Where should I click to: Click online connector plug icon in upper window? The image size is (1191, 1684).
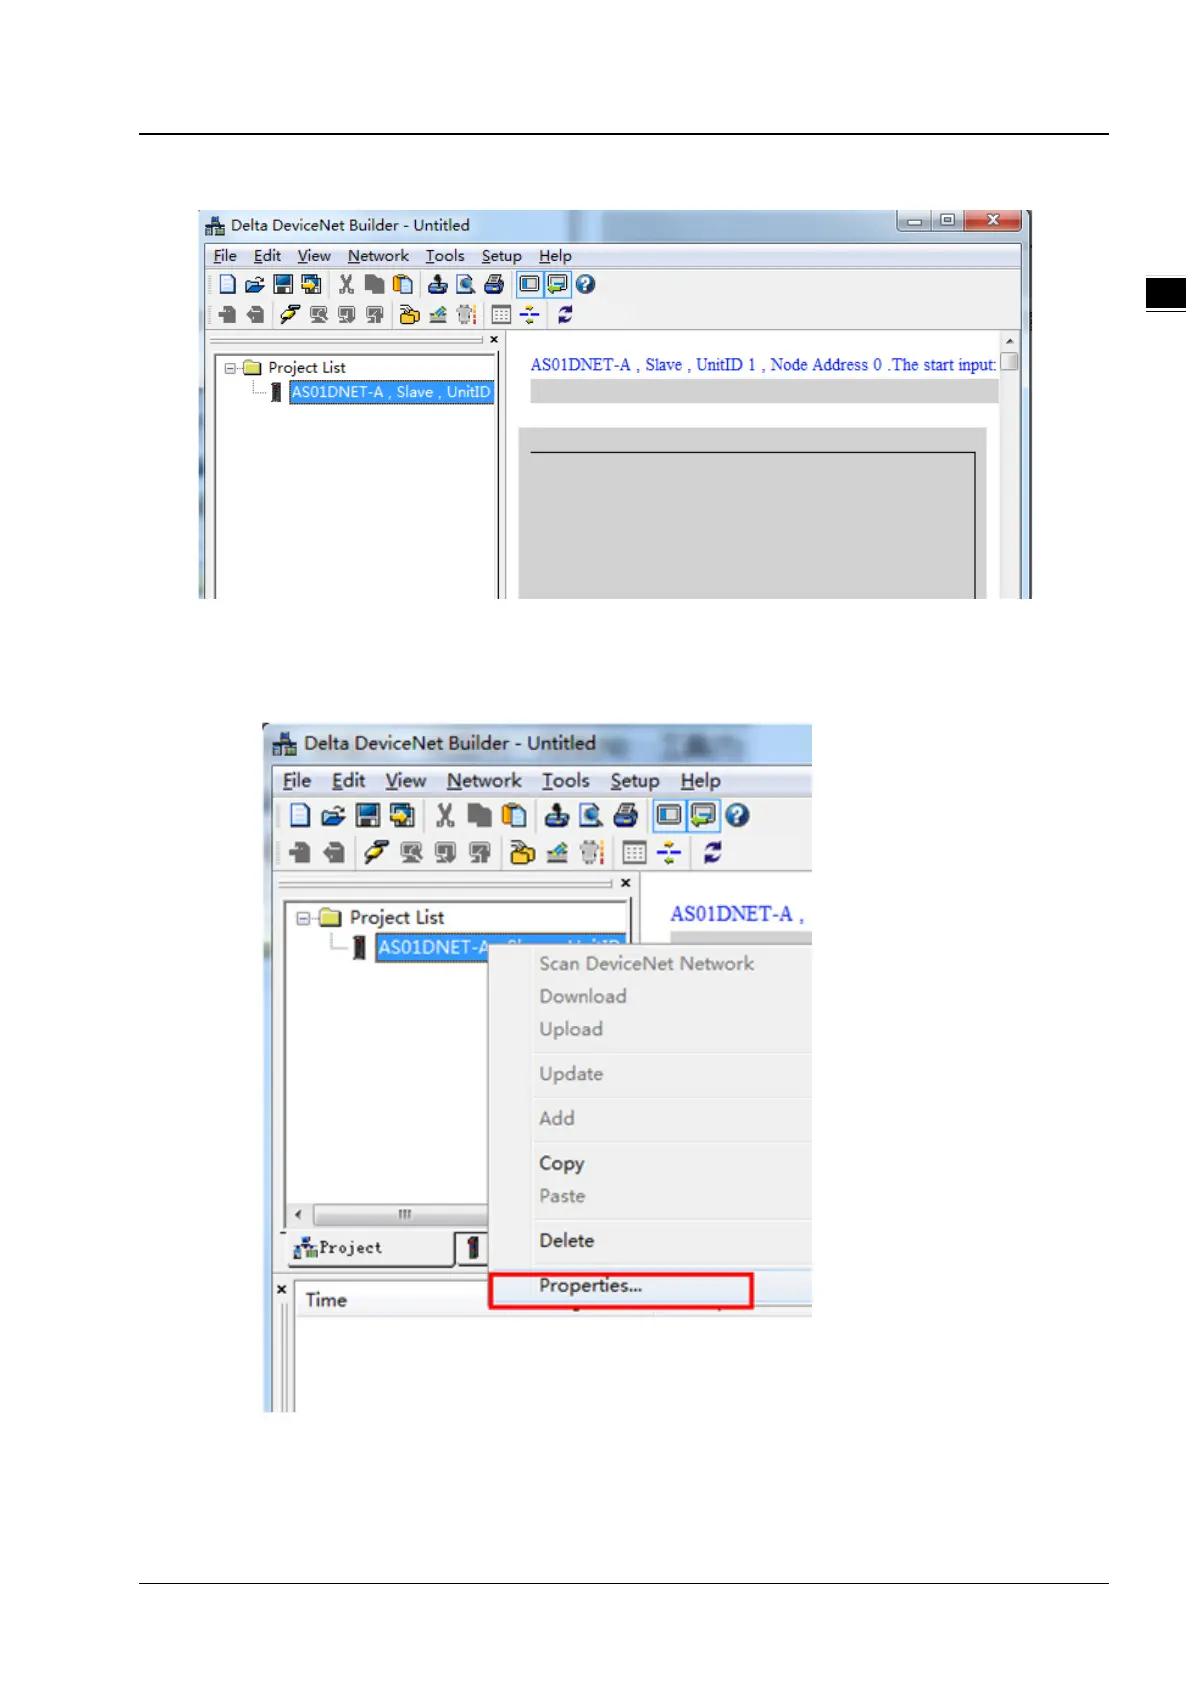[x=289, y=314]
